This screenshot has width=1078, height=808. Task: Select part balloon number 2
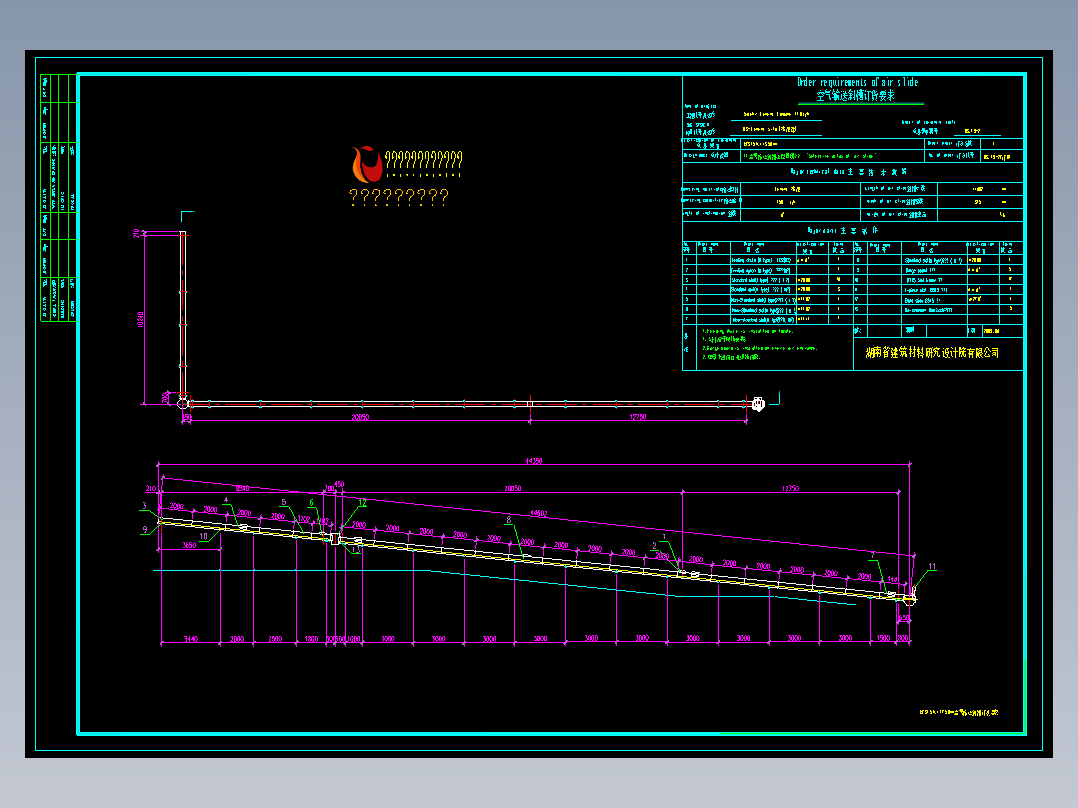[x=654, y=545]
